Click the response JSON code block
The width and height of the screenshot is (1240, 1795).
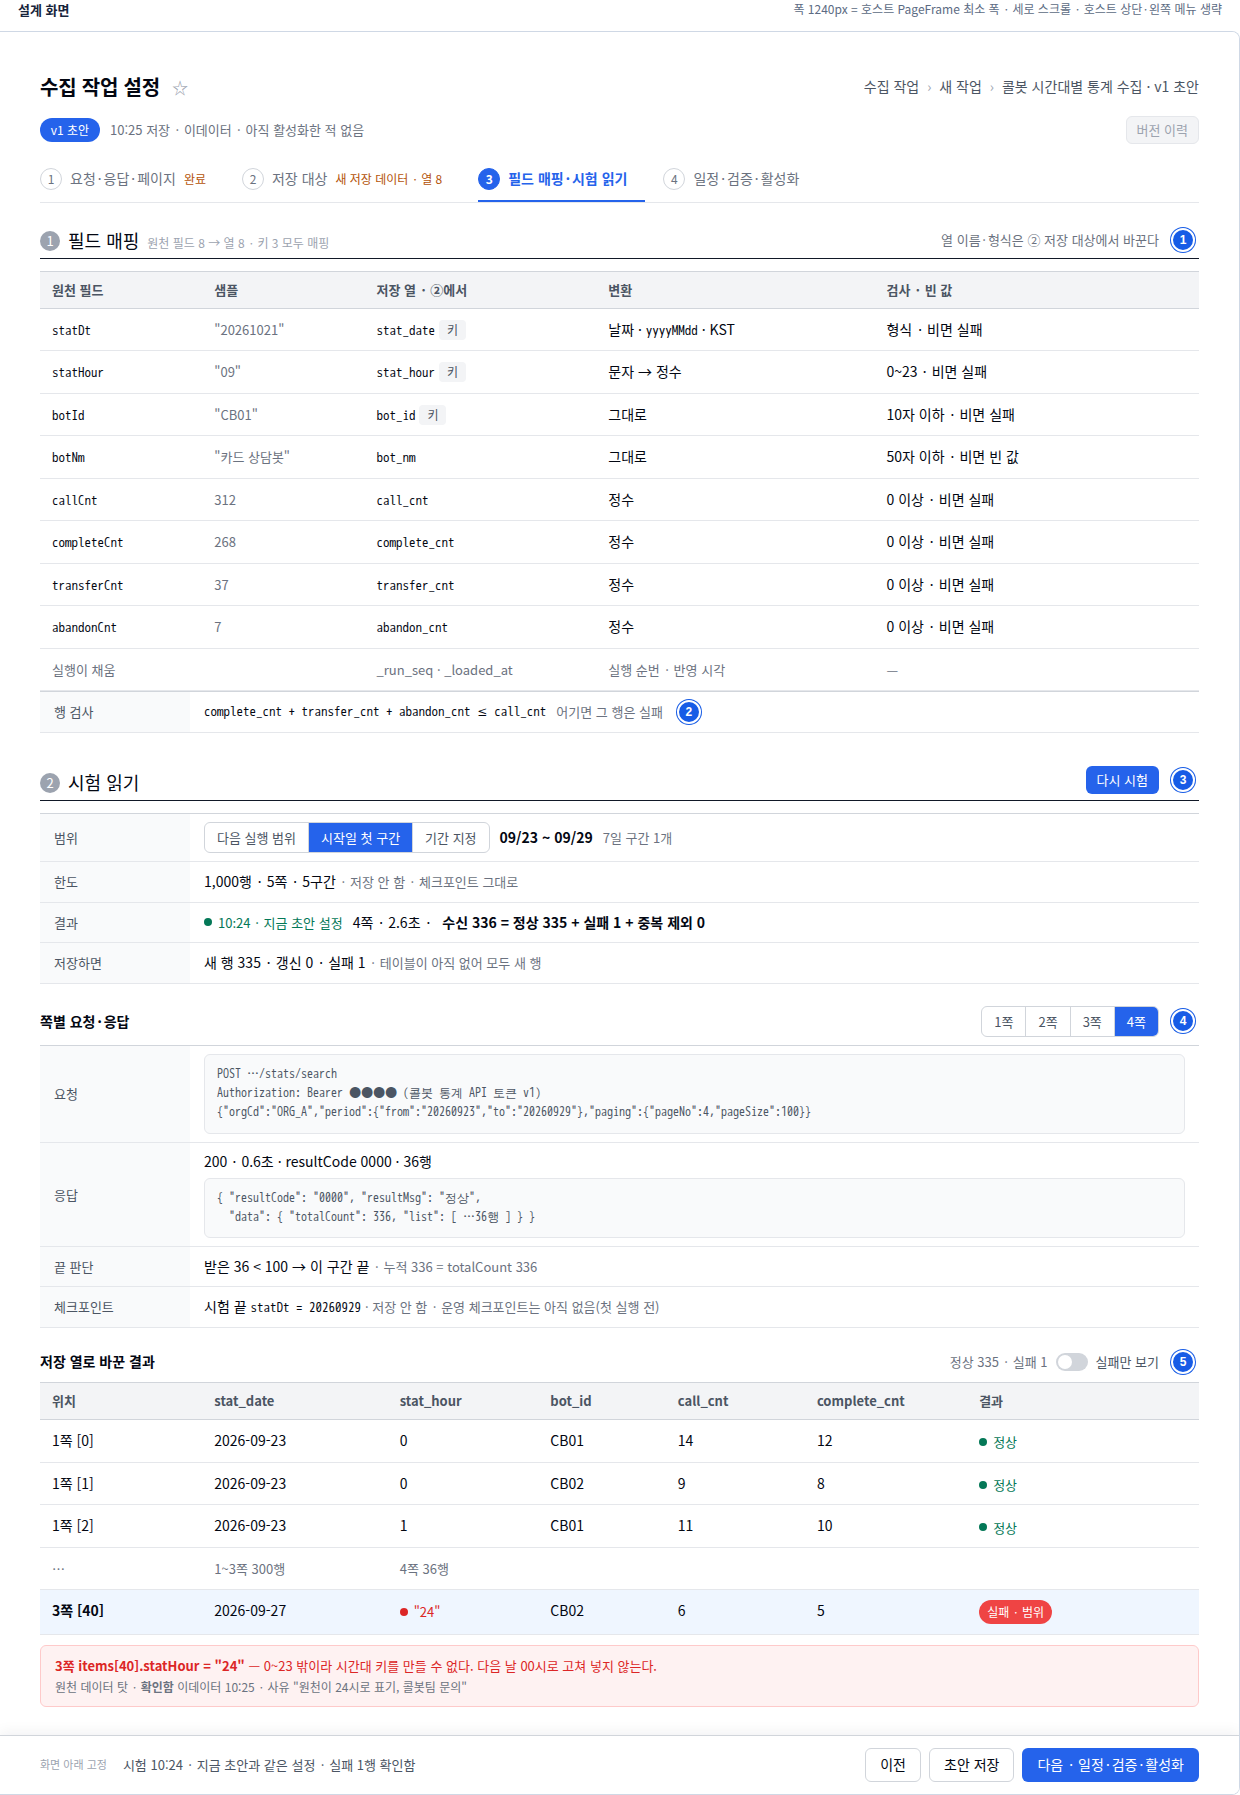(x=694, y=1207)
